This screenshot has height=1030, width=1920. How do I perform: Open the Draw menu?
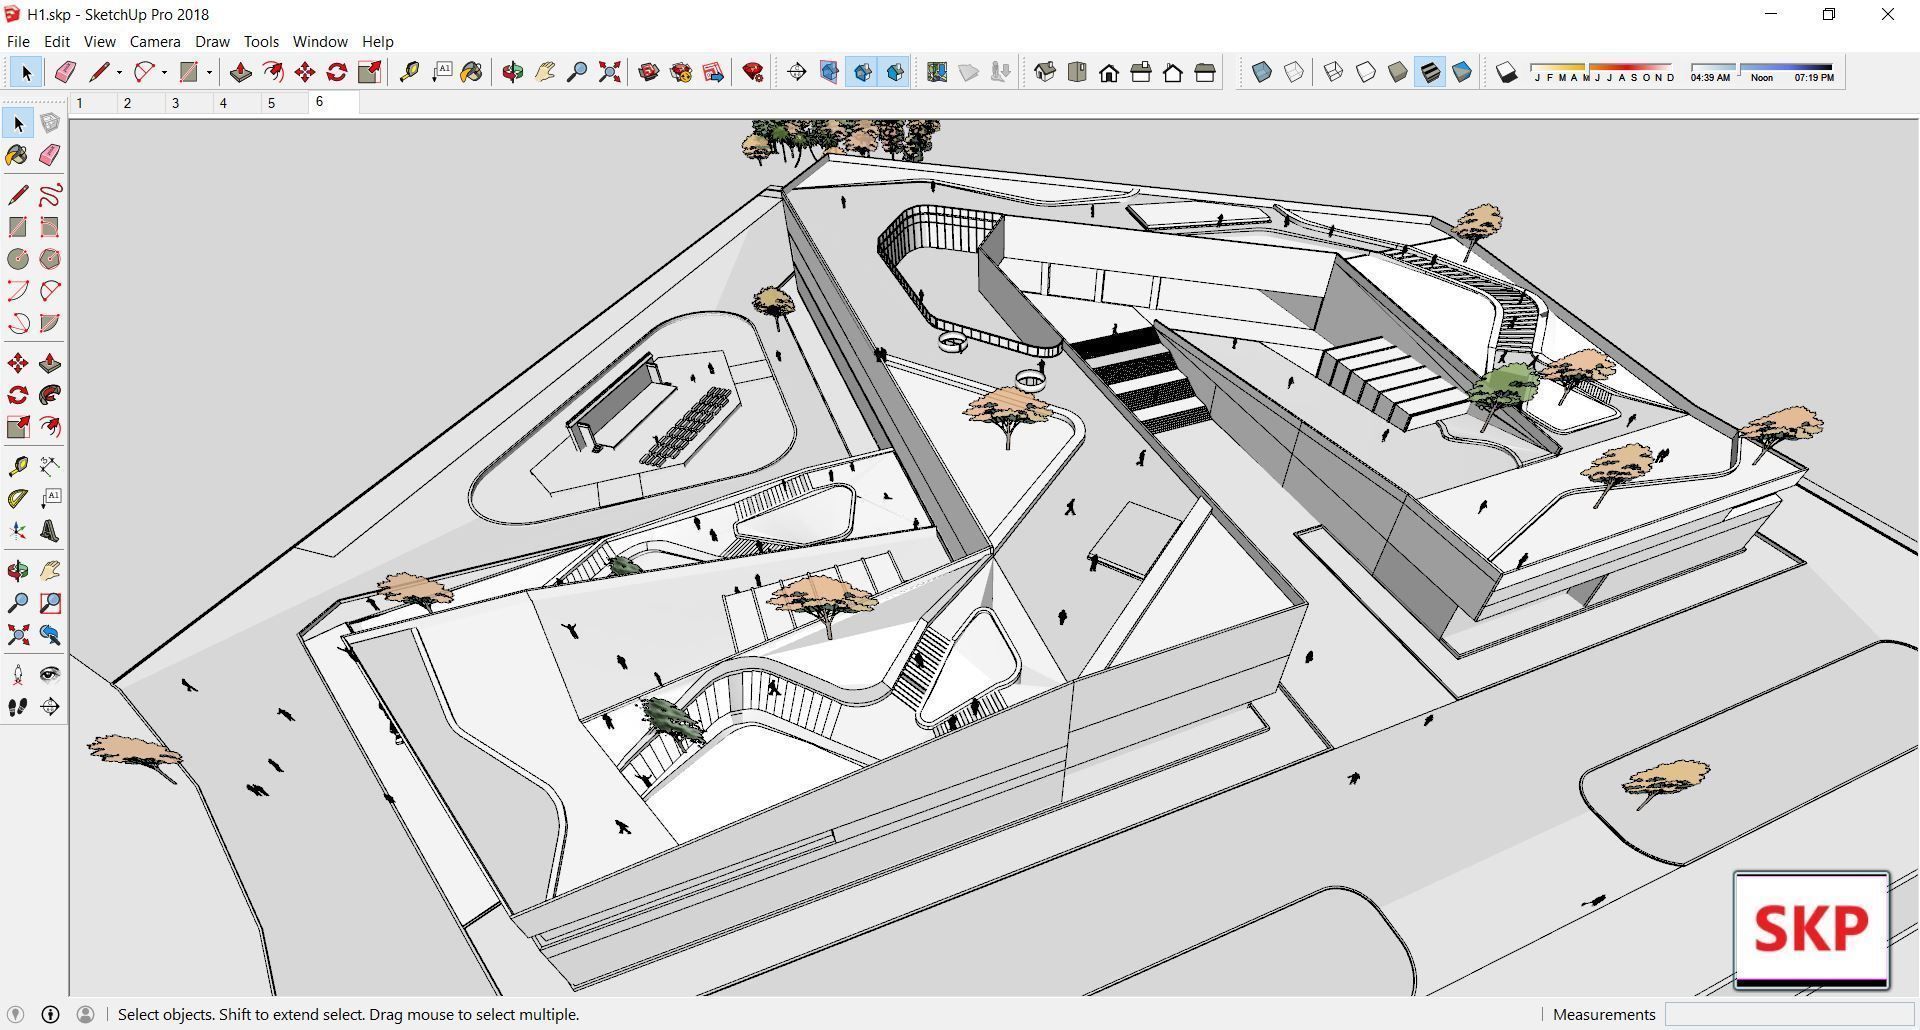pyautogui.click(x=212, y=41)
